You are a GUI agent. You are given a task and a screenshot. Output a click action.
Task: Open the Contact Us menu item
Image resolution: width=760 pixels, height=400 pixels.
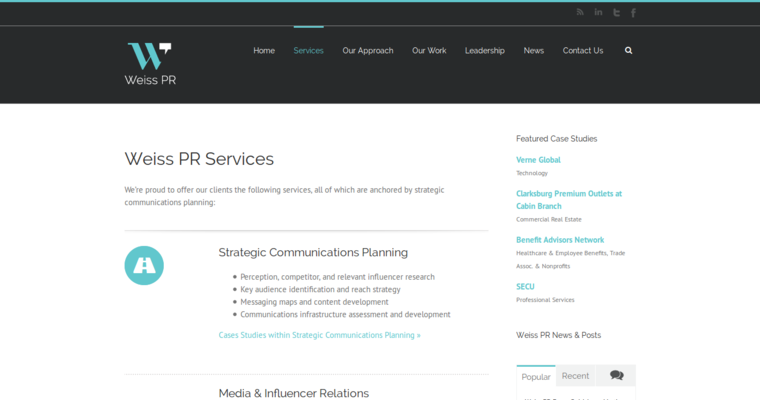point(583,50)
